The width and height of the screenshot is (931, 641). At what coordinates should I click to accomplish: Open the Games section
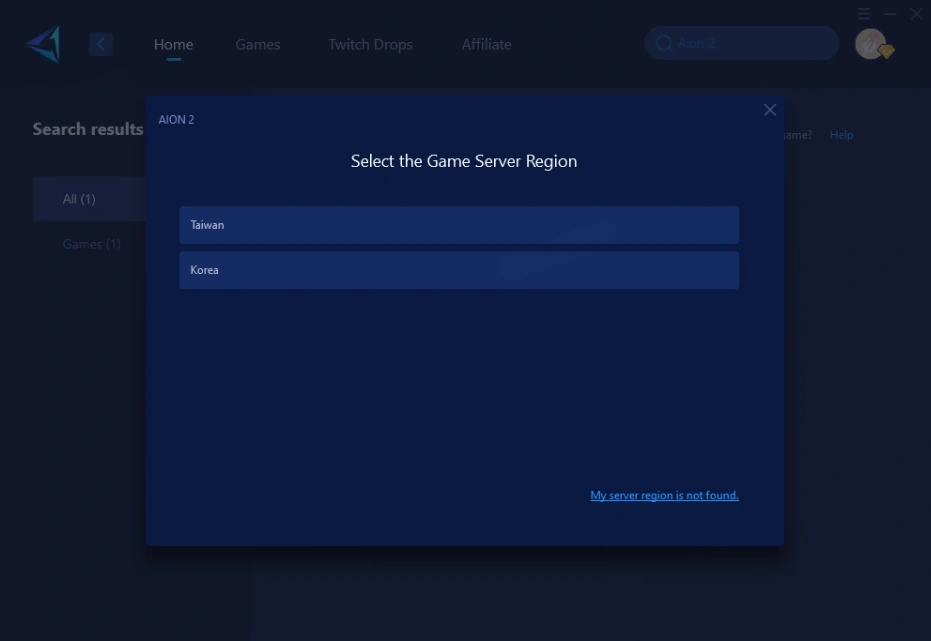coord(257,44)
